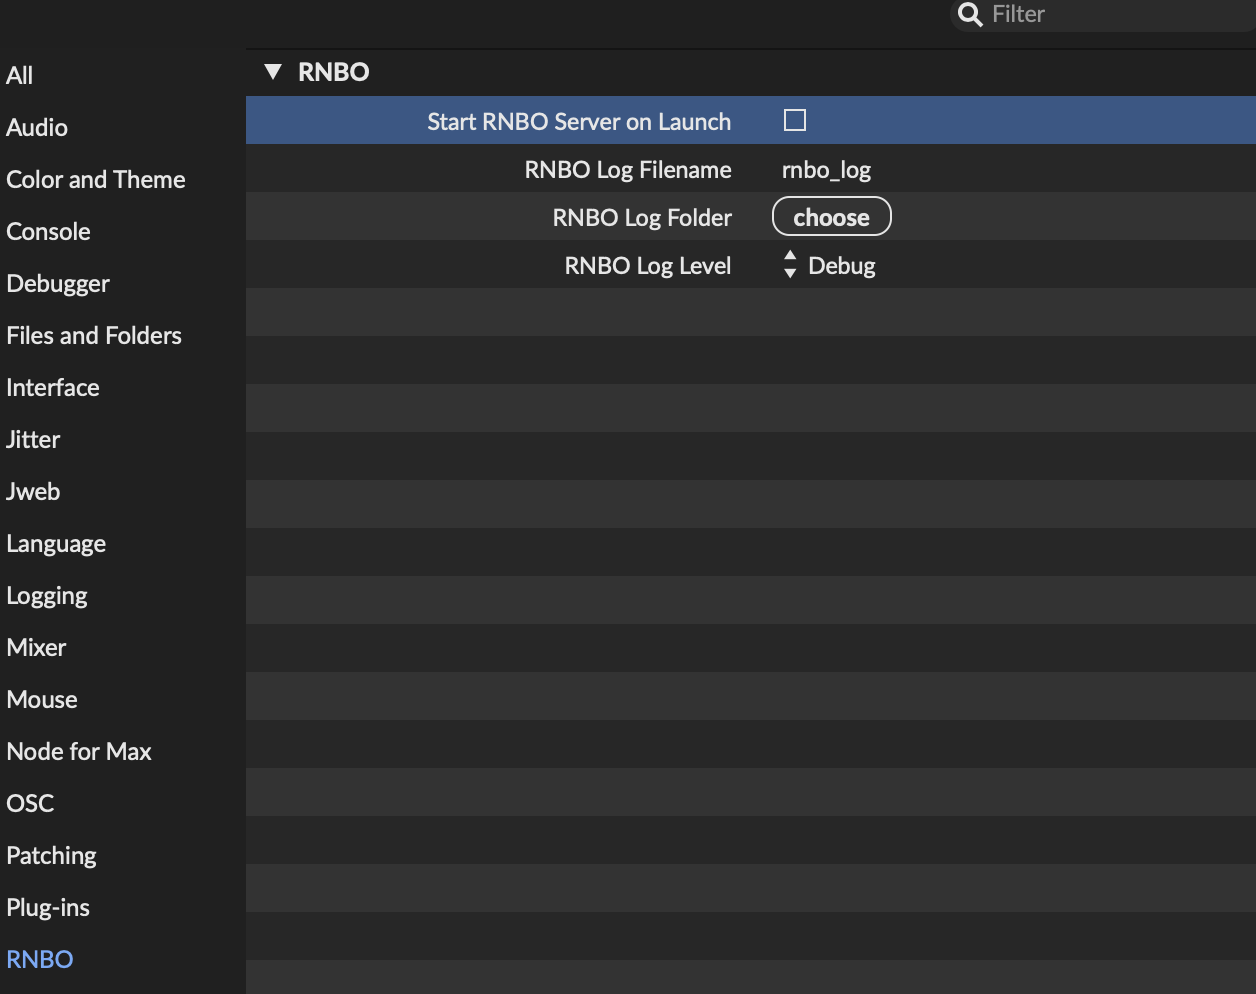Open OSC preferences category
1256x994 pixels.
coord(30,803)
